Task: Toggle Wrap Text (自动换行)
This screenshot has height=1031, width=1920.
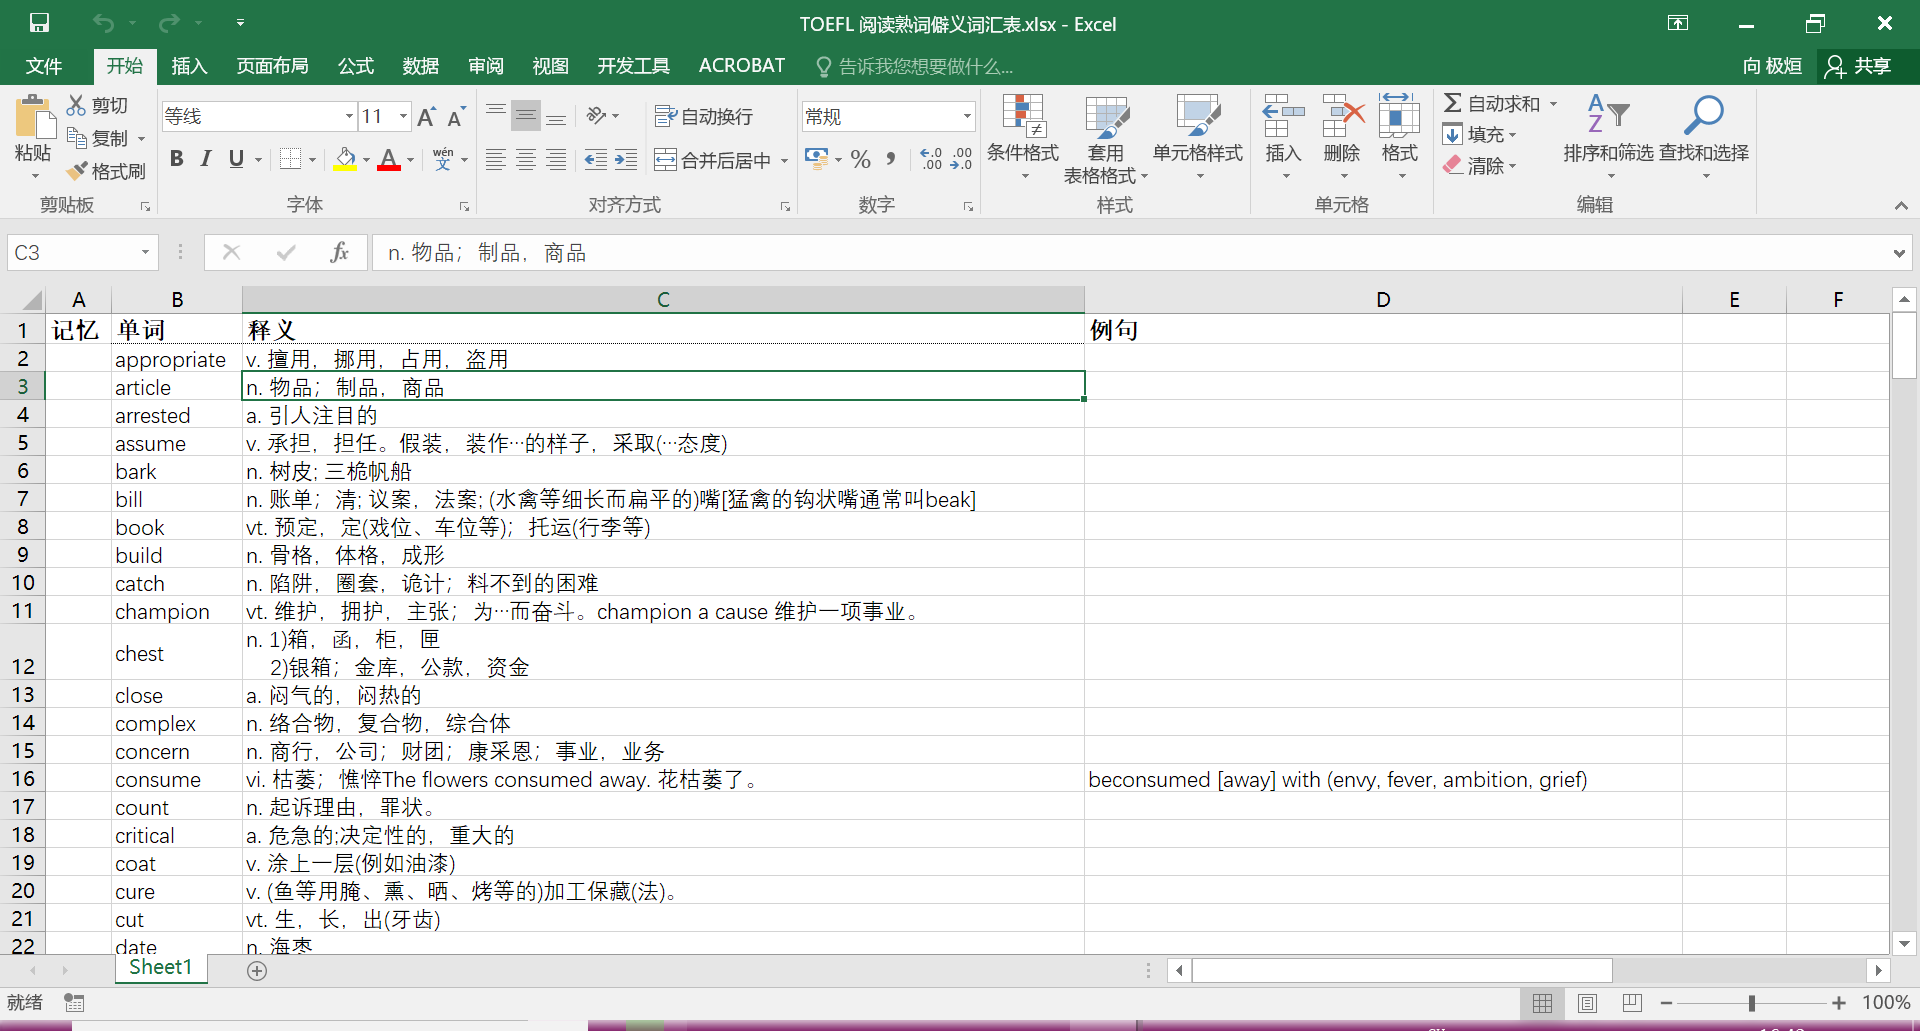Action: (703, 117)
